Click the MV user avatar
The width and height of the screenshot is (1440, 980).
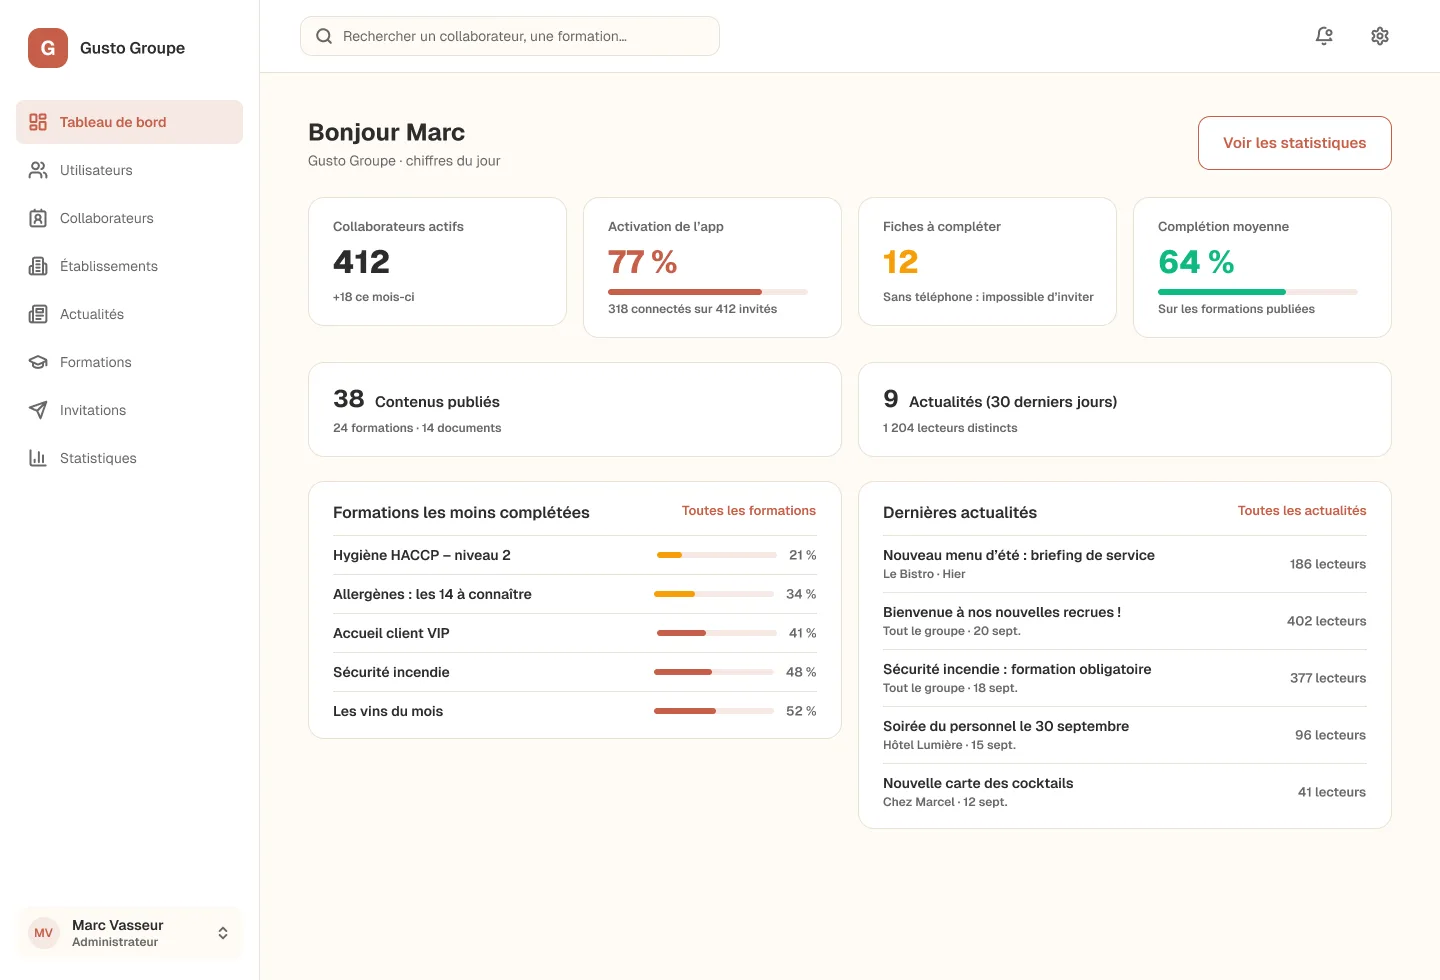pos(44,933)
